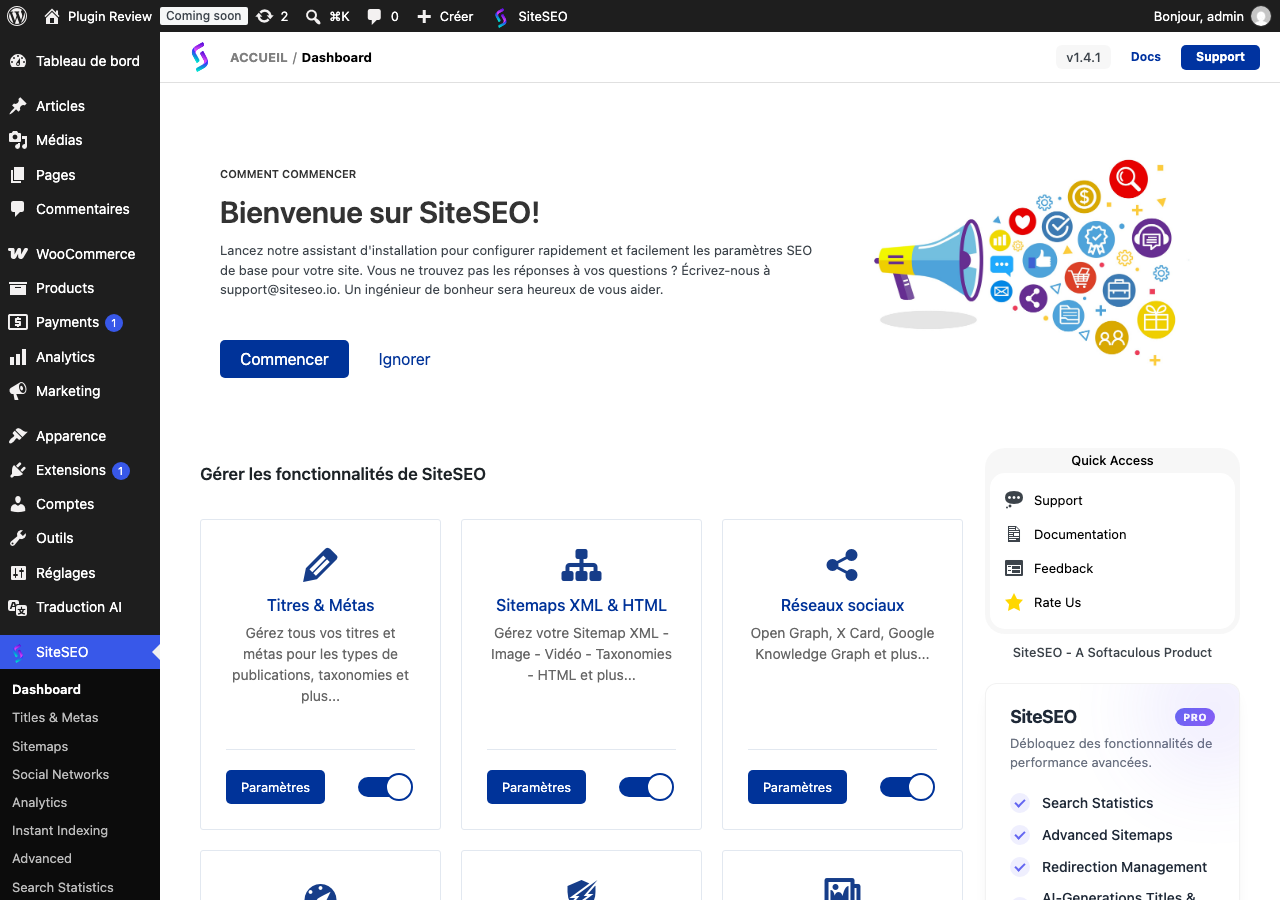Click the Commentaires bubble icon in sidebar
Image resolution: width=1280 pixels, height=900 pixels.
pos(18,209)
